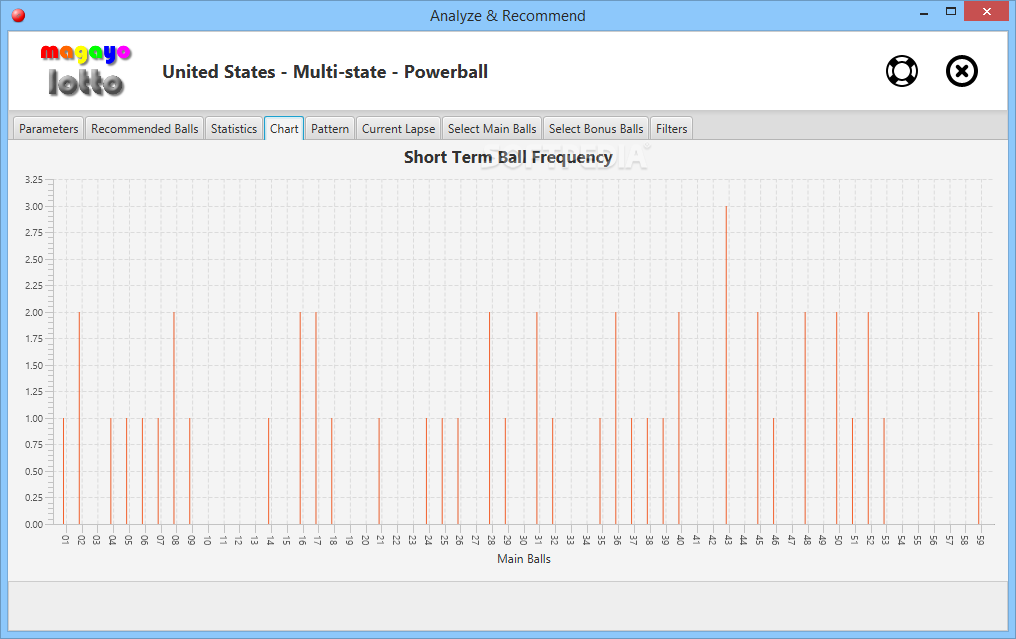Click the magayo lotto logo
The width and height of the screenshot is (1016, 639).
coord(86,71)
